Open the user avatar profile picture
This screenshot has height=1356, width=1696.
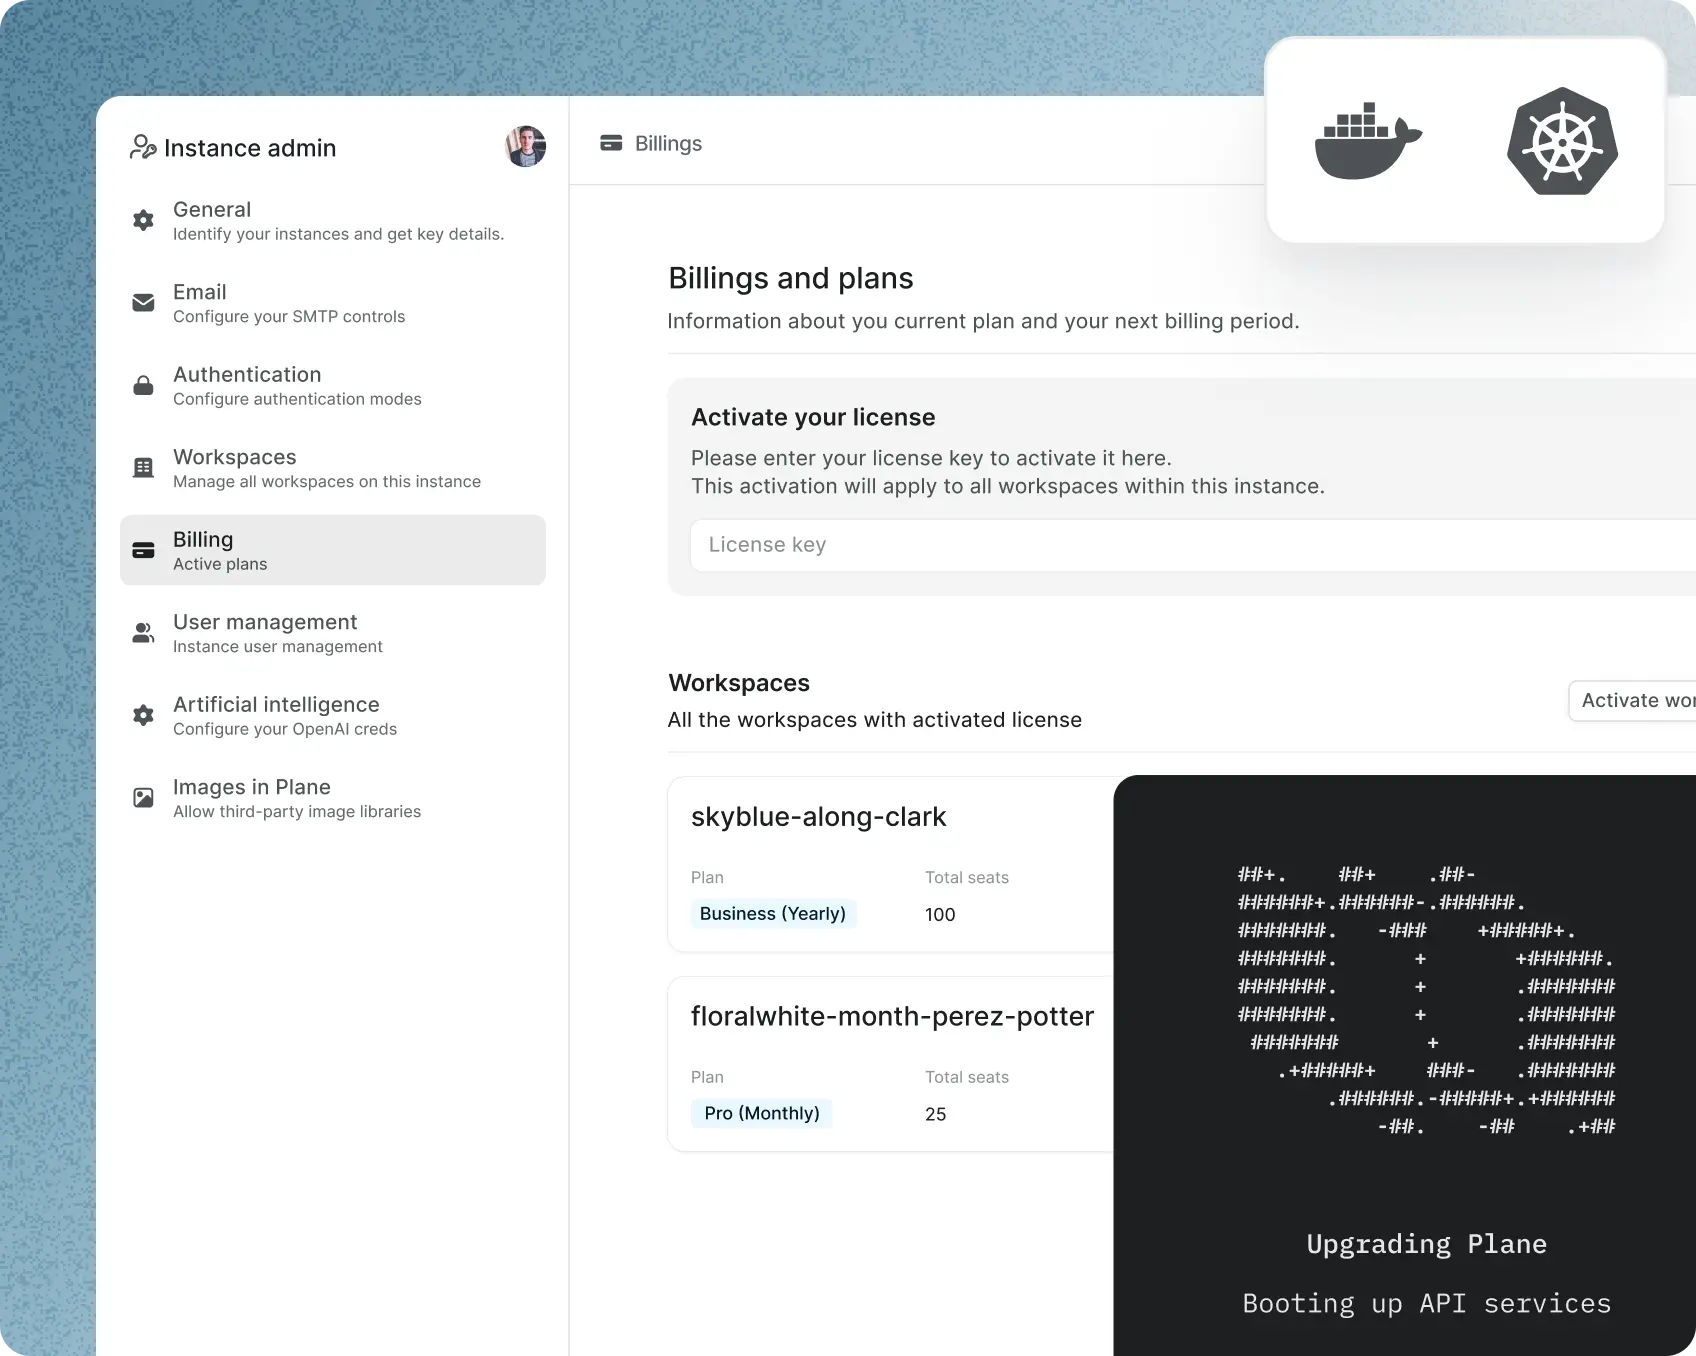click(525, 147)
